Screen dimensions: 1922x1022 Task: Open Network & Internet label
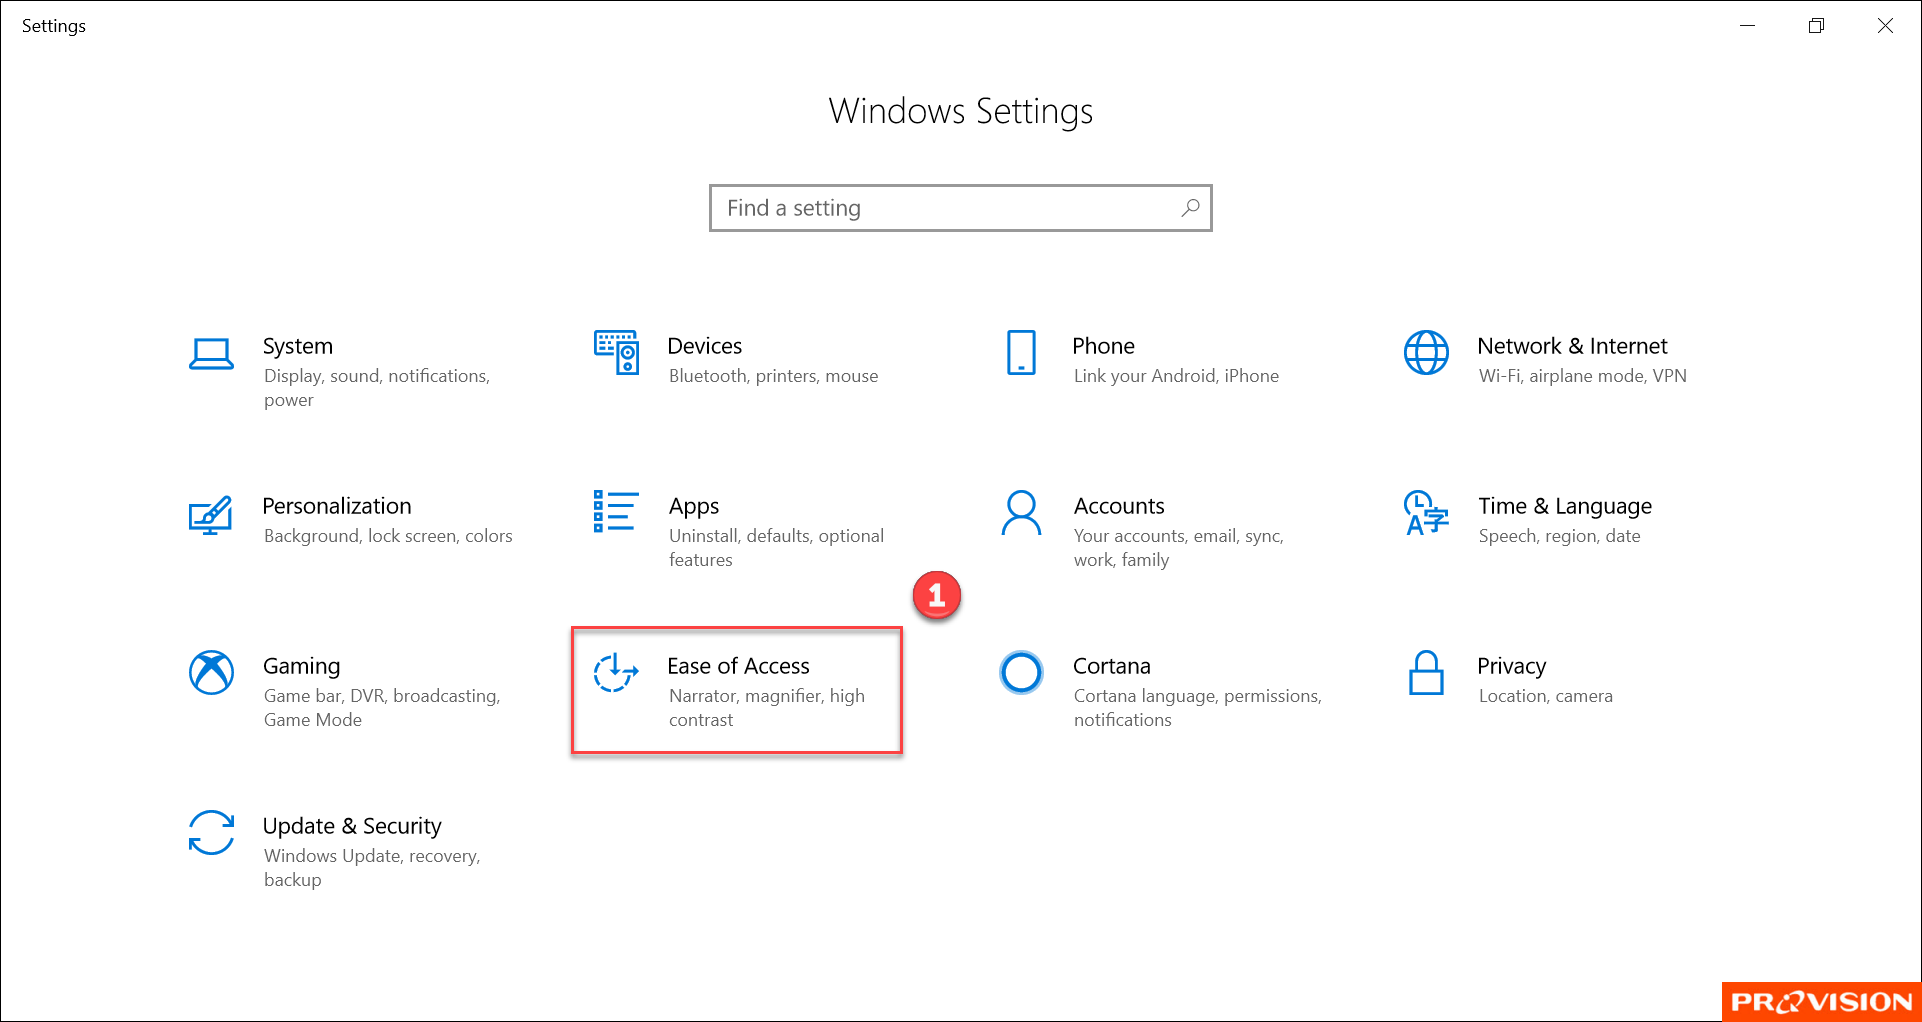1572,346
